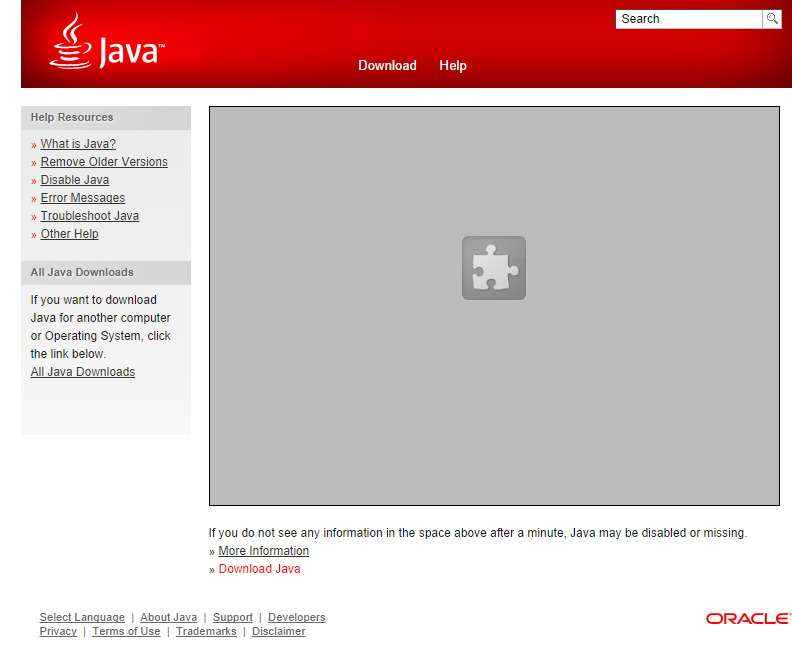This screenshot has width=792, height=660.
Task: Open the Privacy footer link
Action: point(58,631)
